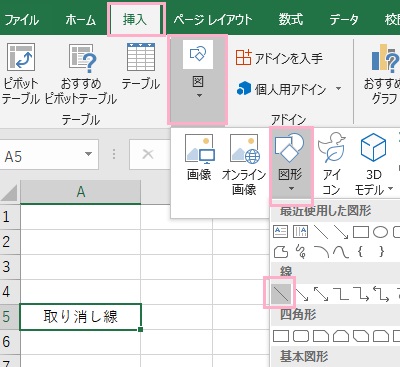Expand the 個人用アドイン dropdown arrow
Image resolution: width=400 pixels, height=367 pixels.
(x=339, y=89)
